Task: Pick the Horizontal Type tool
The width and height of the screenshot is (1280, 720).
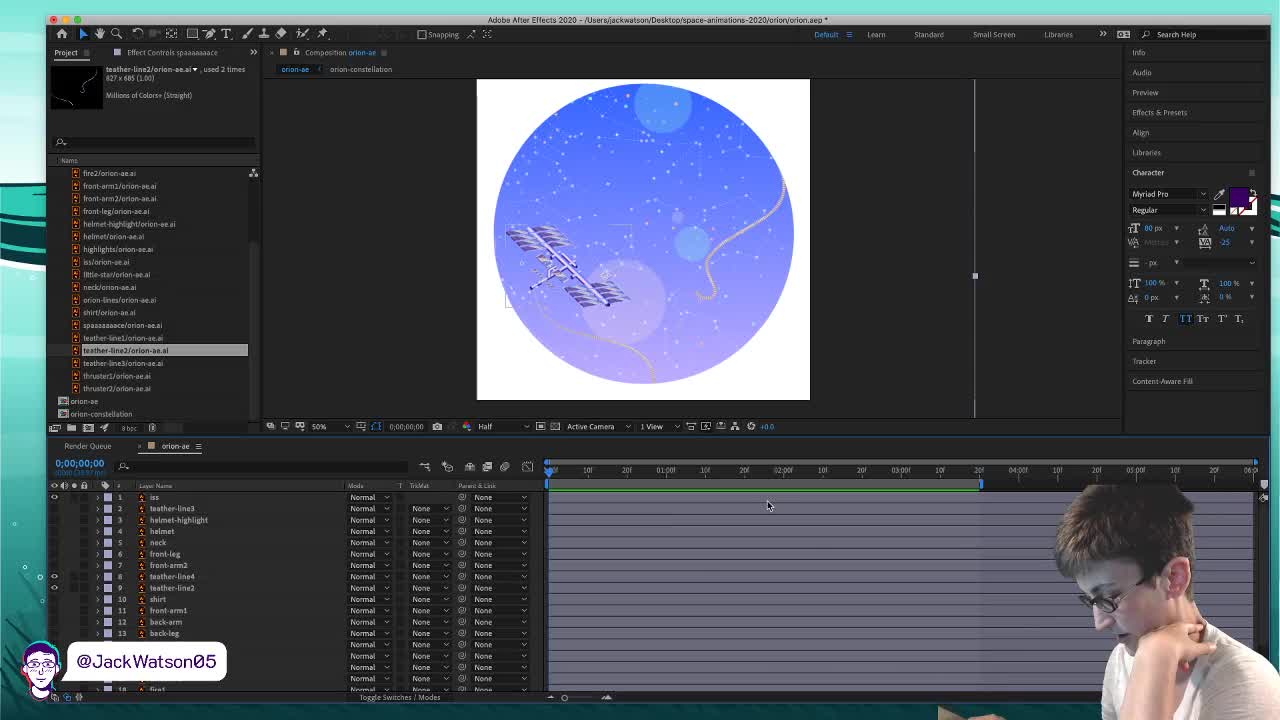Action: (227, 34)
